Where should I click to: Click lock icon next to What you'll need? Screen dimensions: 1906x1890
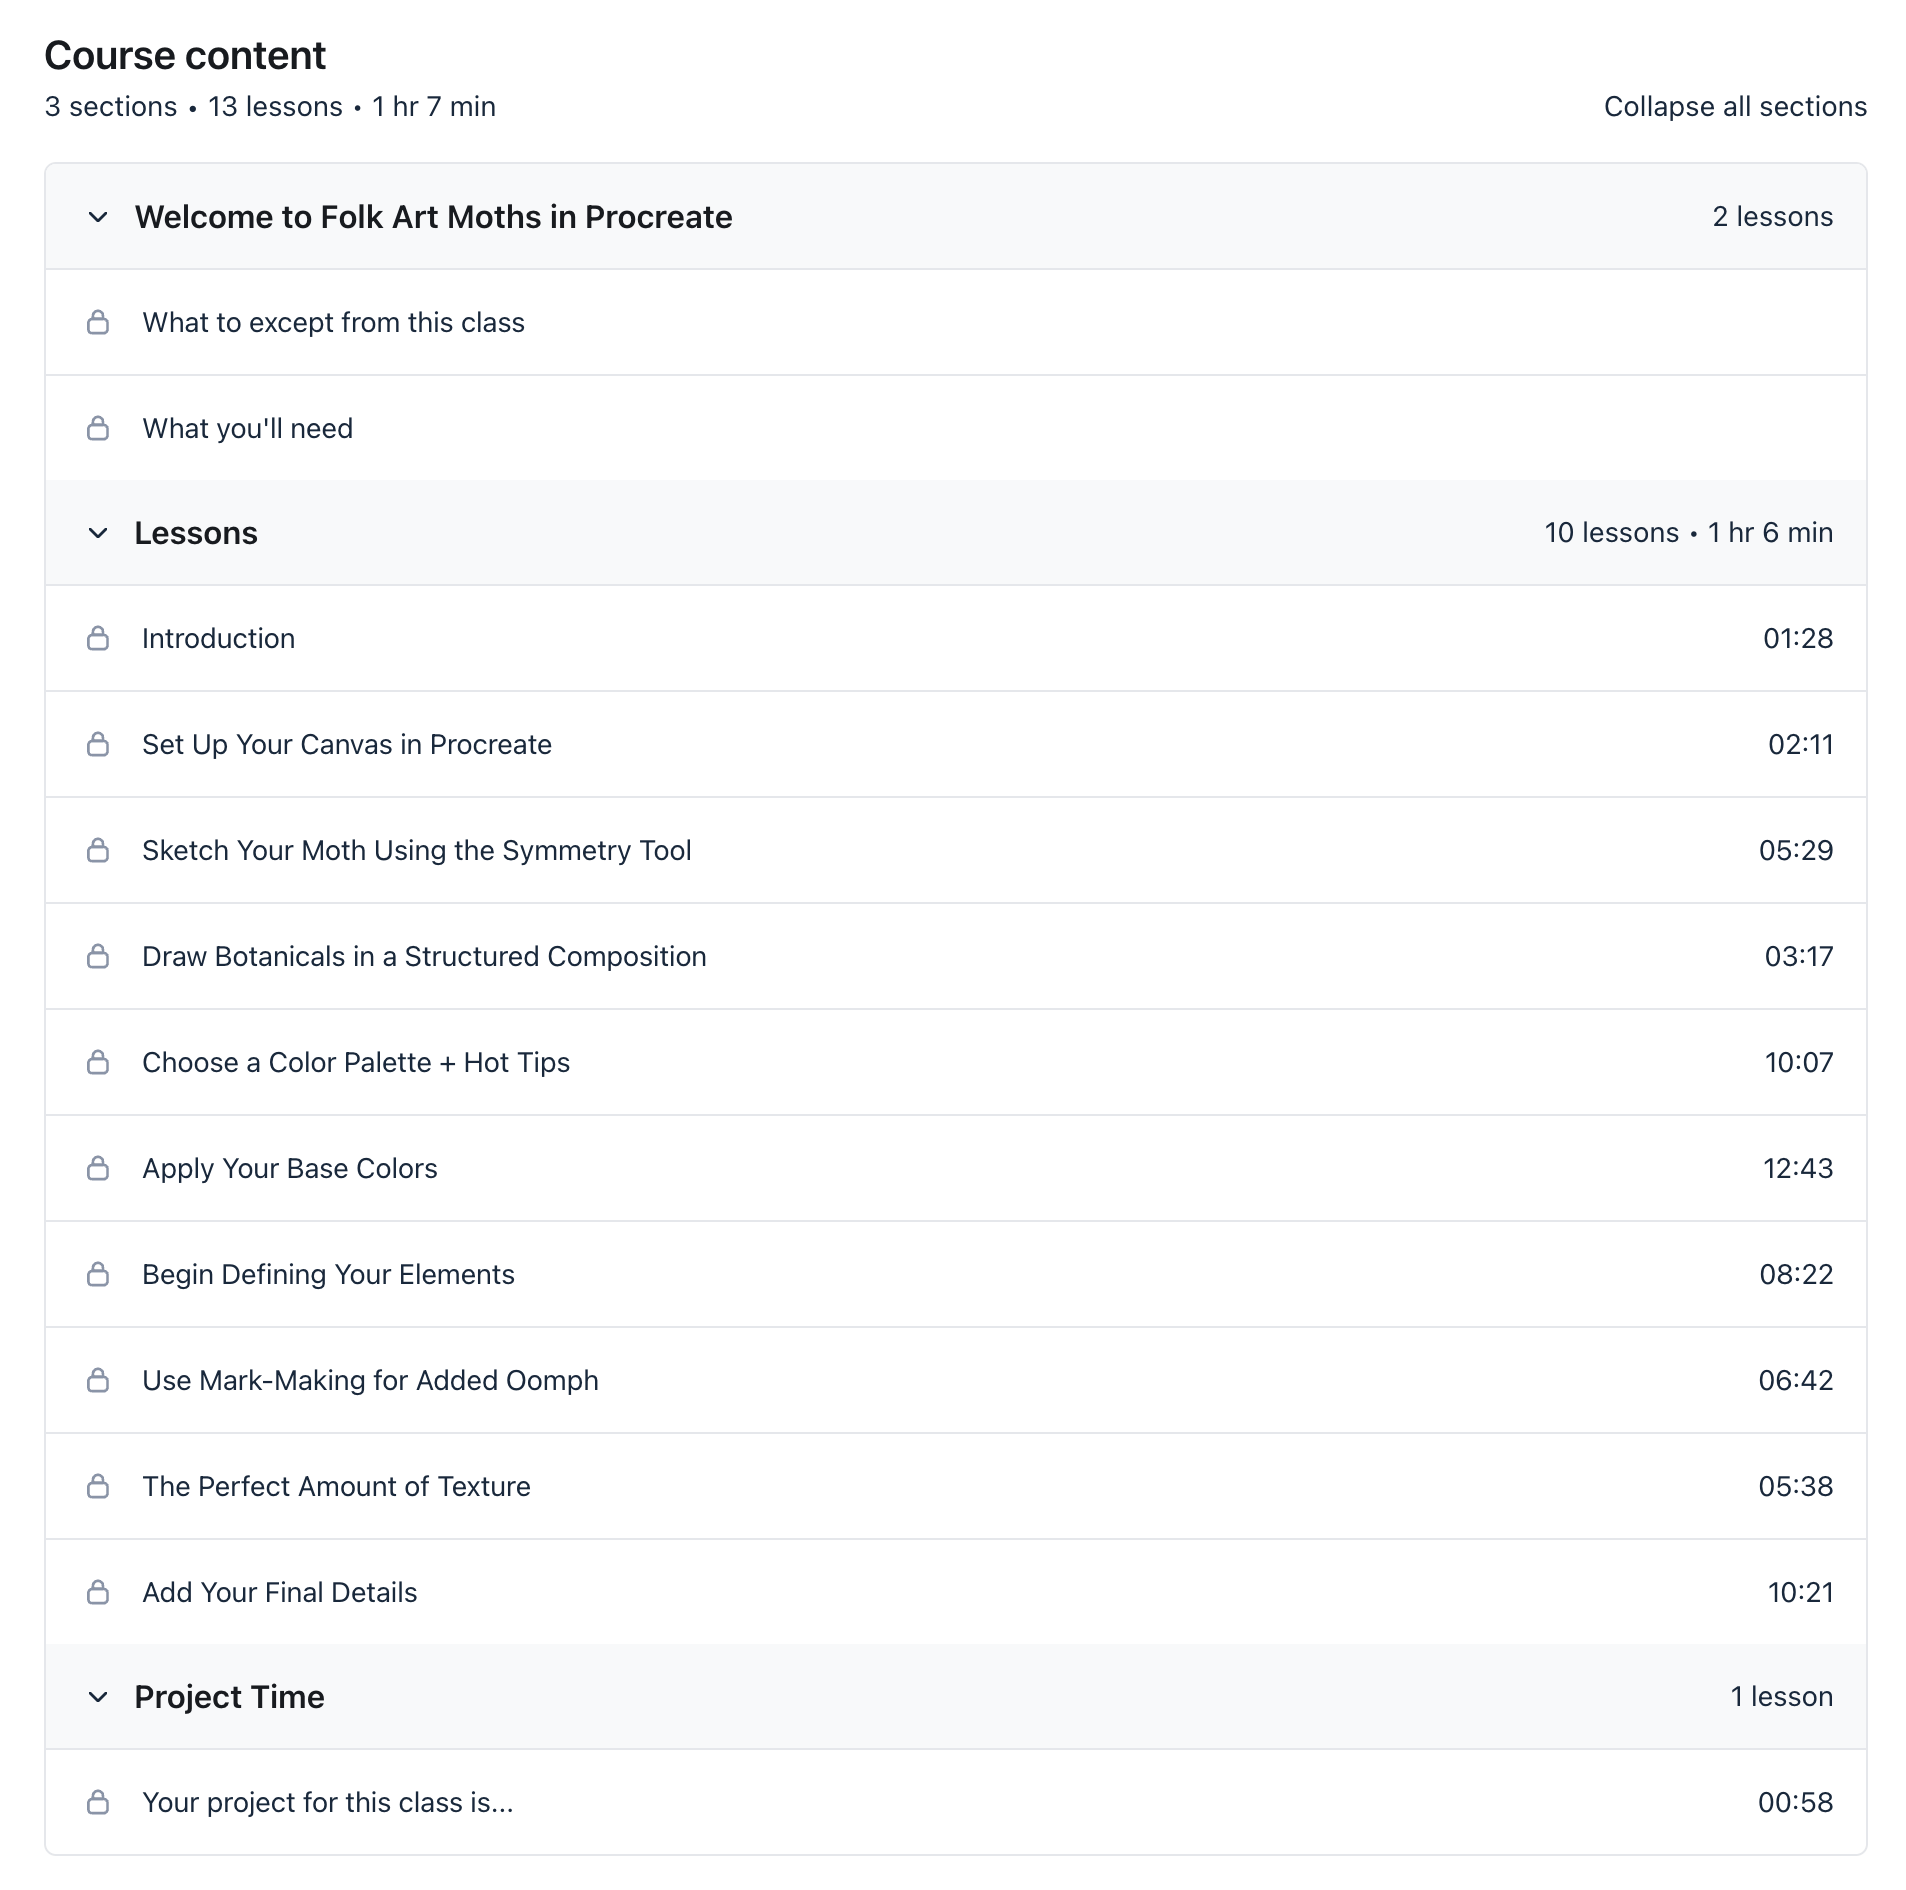[98, 428]
